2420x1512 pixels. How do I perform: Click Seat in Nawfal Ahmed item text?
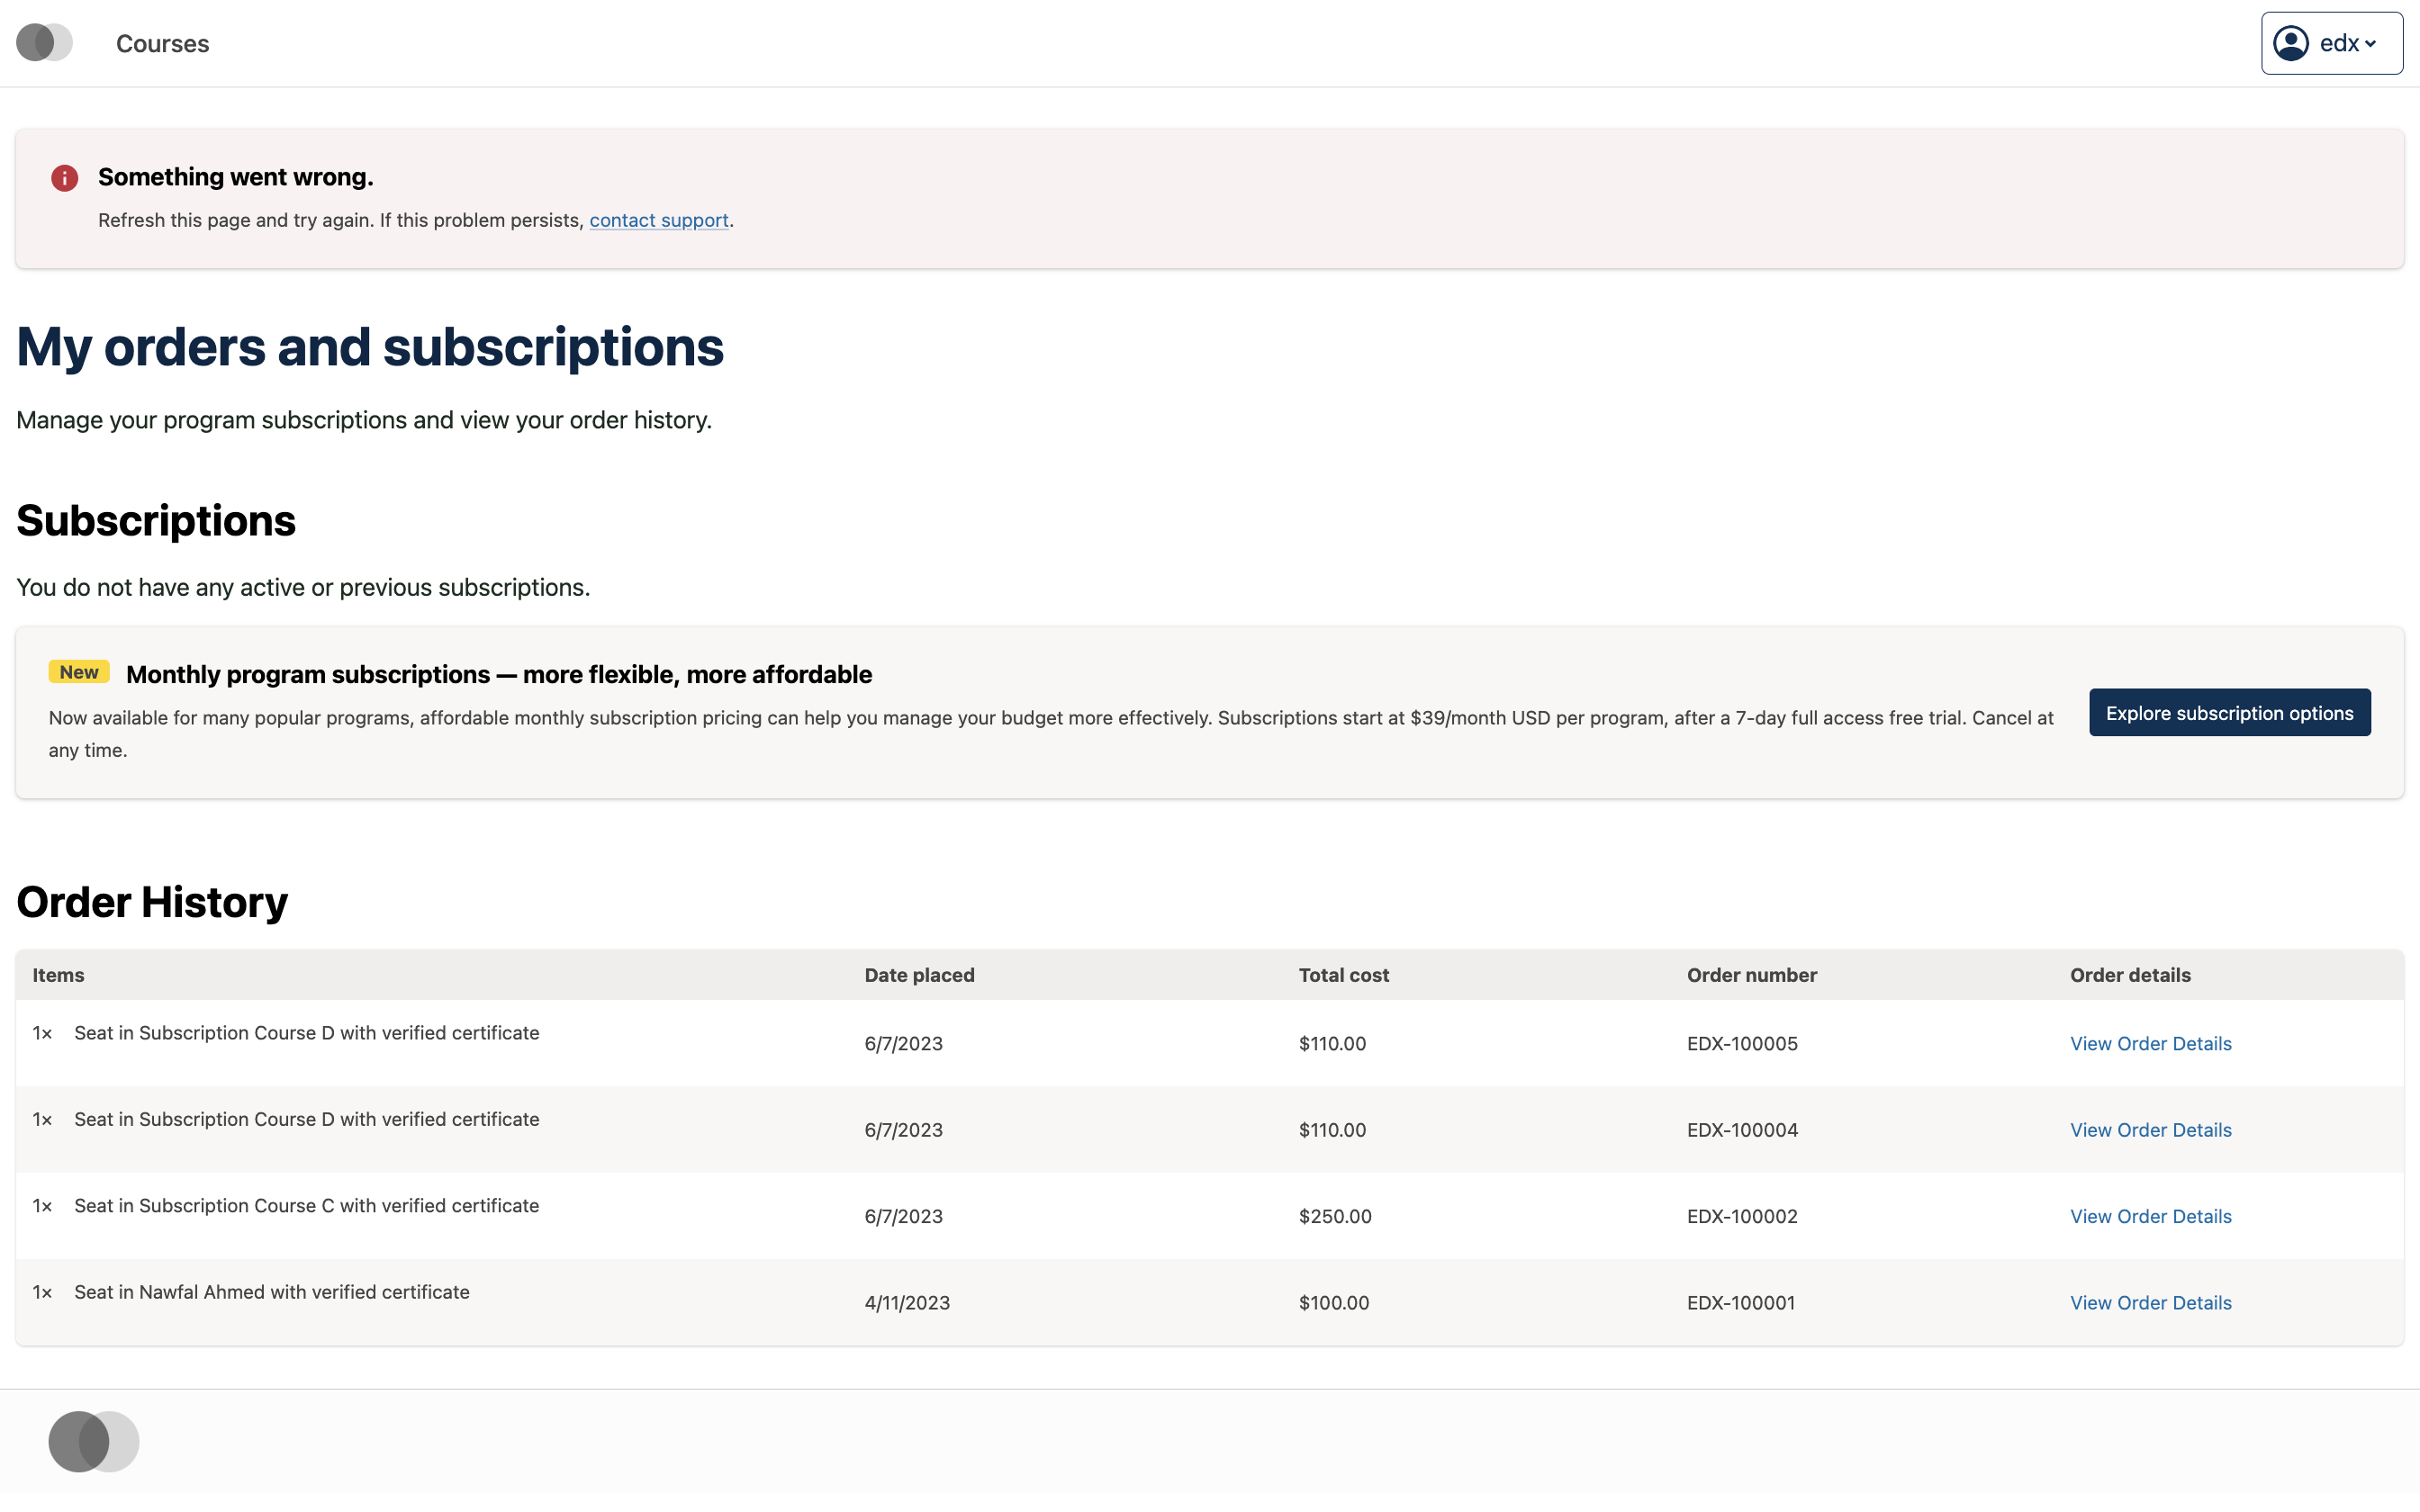pos(272,1292)
